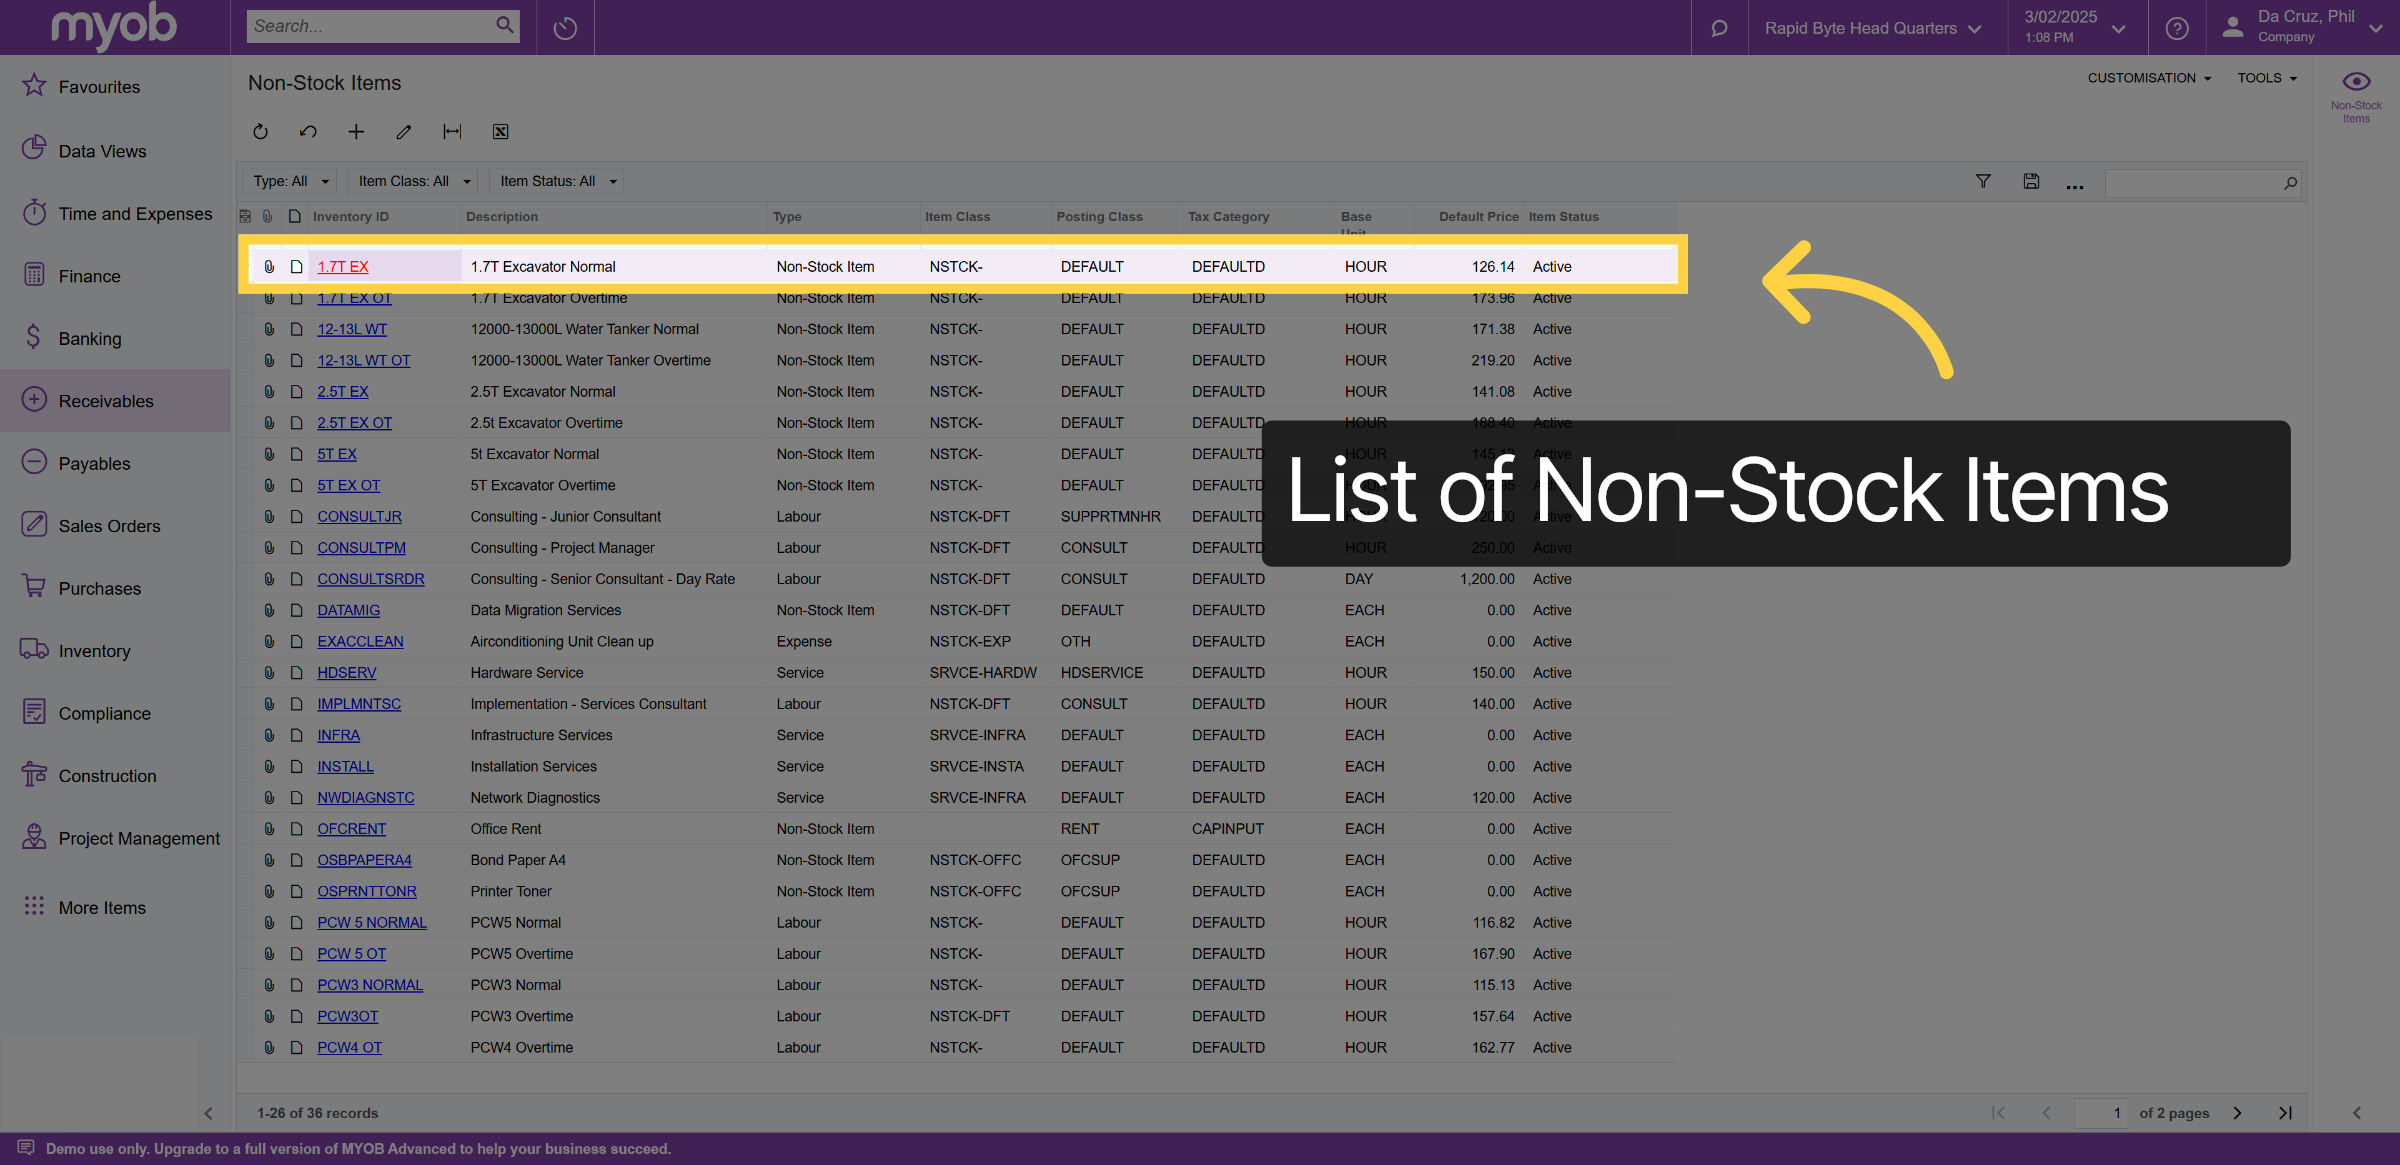Viewport: 2400px width, 1165px height.
Task: Click the save filter disk icon
Action: tap(2031, 181)
